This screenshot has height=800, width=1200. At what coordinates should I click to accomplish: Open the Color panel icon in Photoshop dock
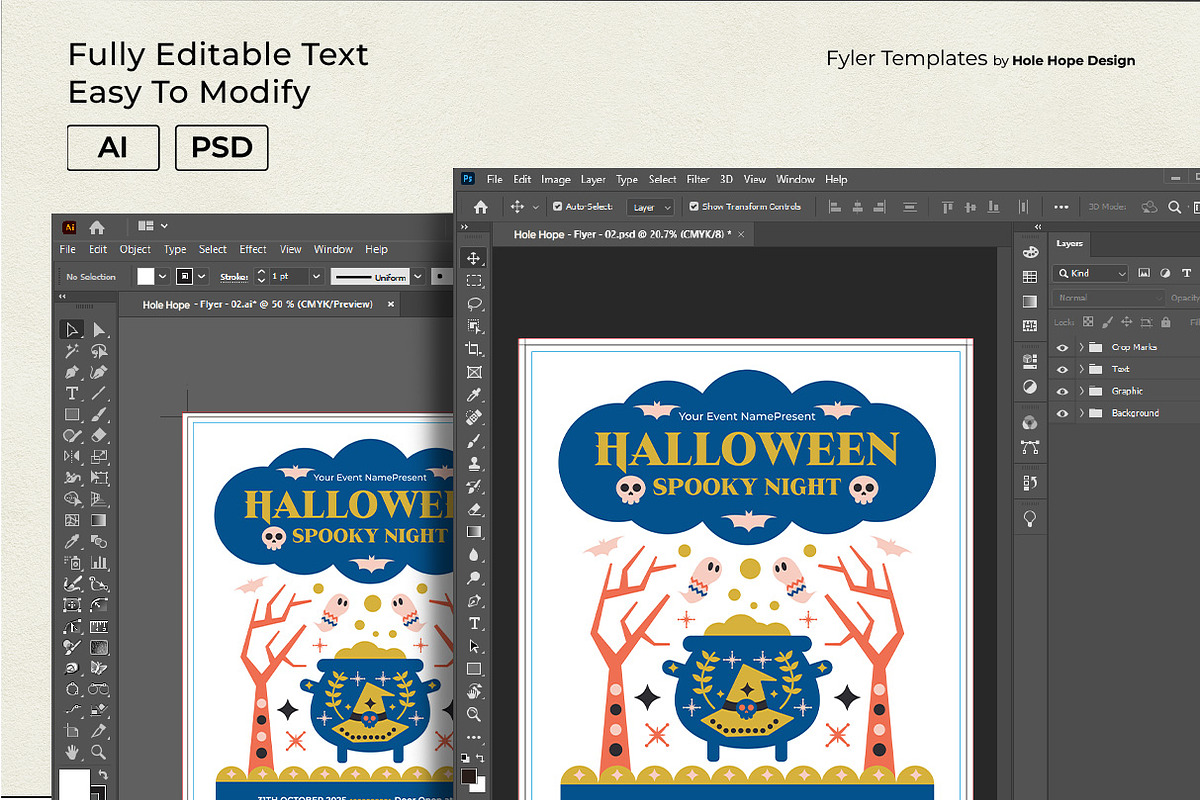click(x=1030, y=253)
